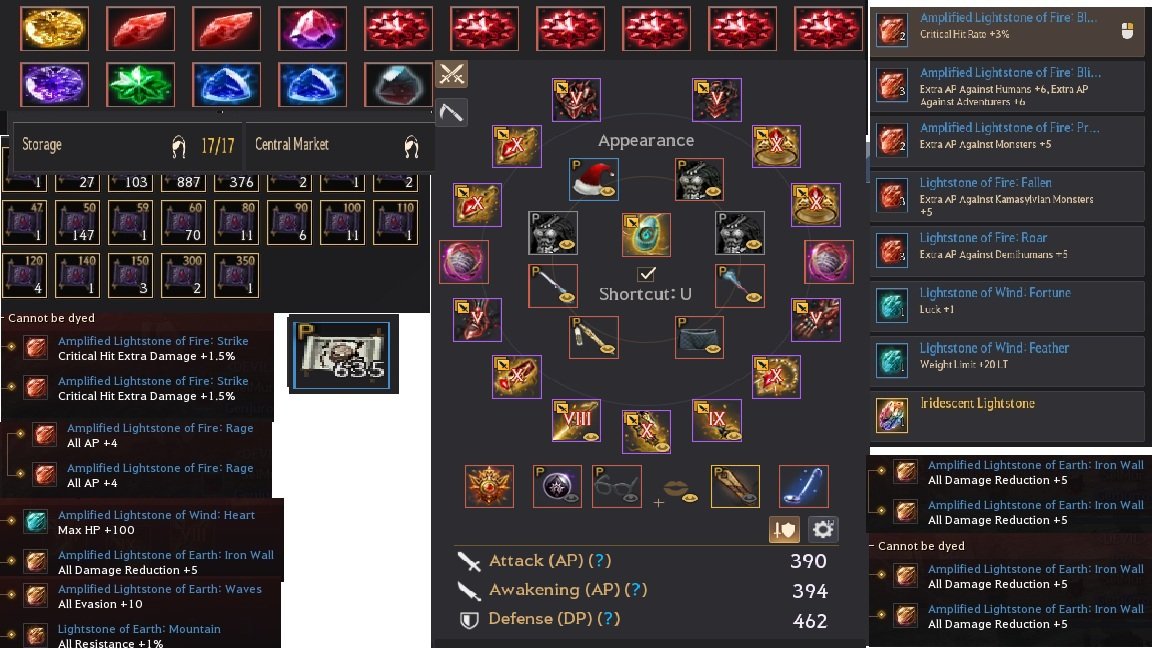
Task: Select the green star-shaped crystal
Action: click(x=140, y=84)
